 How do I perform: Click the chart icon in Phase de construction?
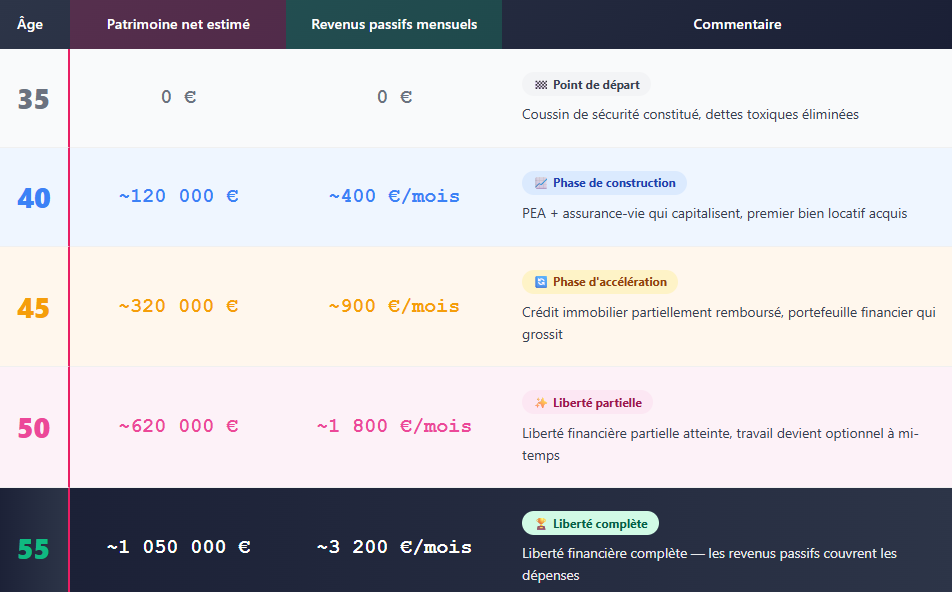pos(540,183)
